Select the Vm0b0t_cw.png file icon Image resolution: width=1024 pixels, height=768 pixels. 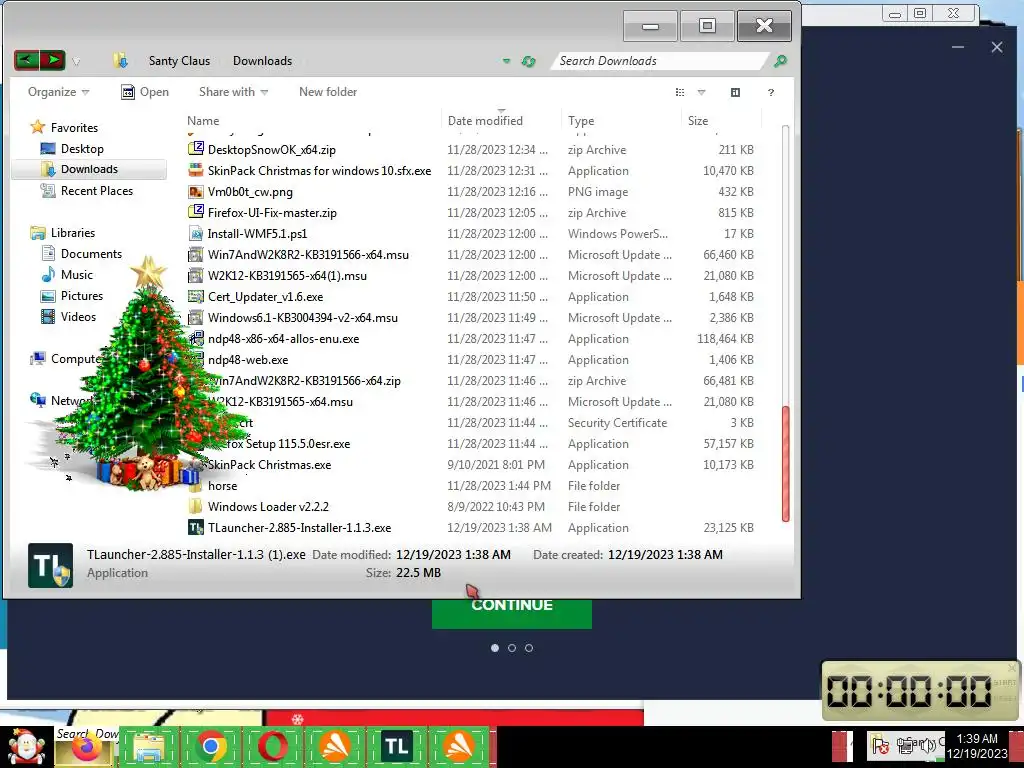tap(195, 191)
